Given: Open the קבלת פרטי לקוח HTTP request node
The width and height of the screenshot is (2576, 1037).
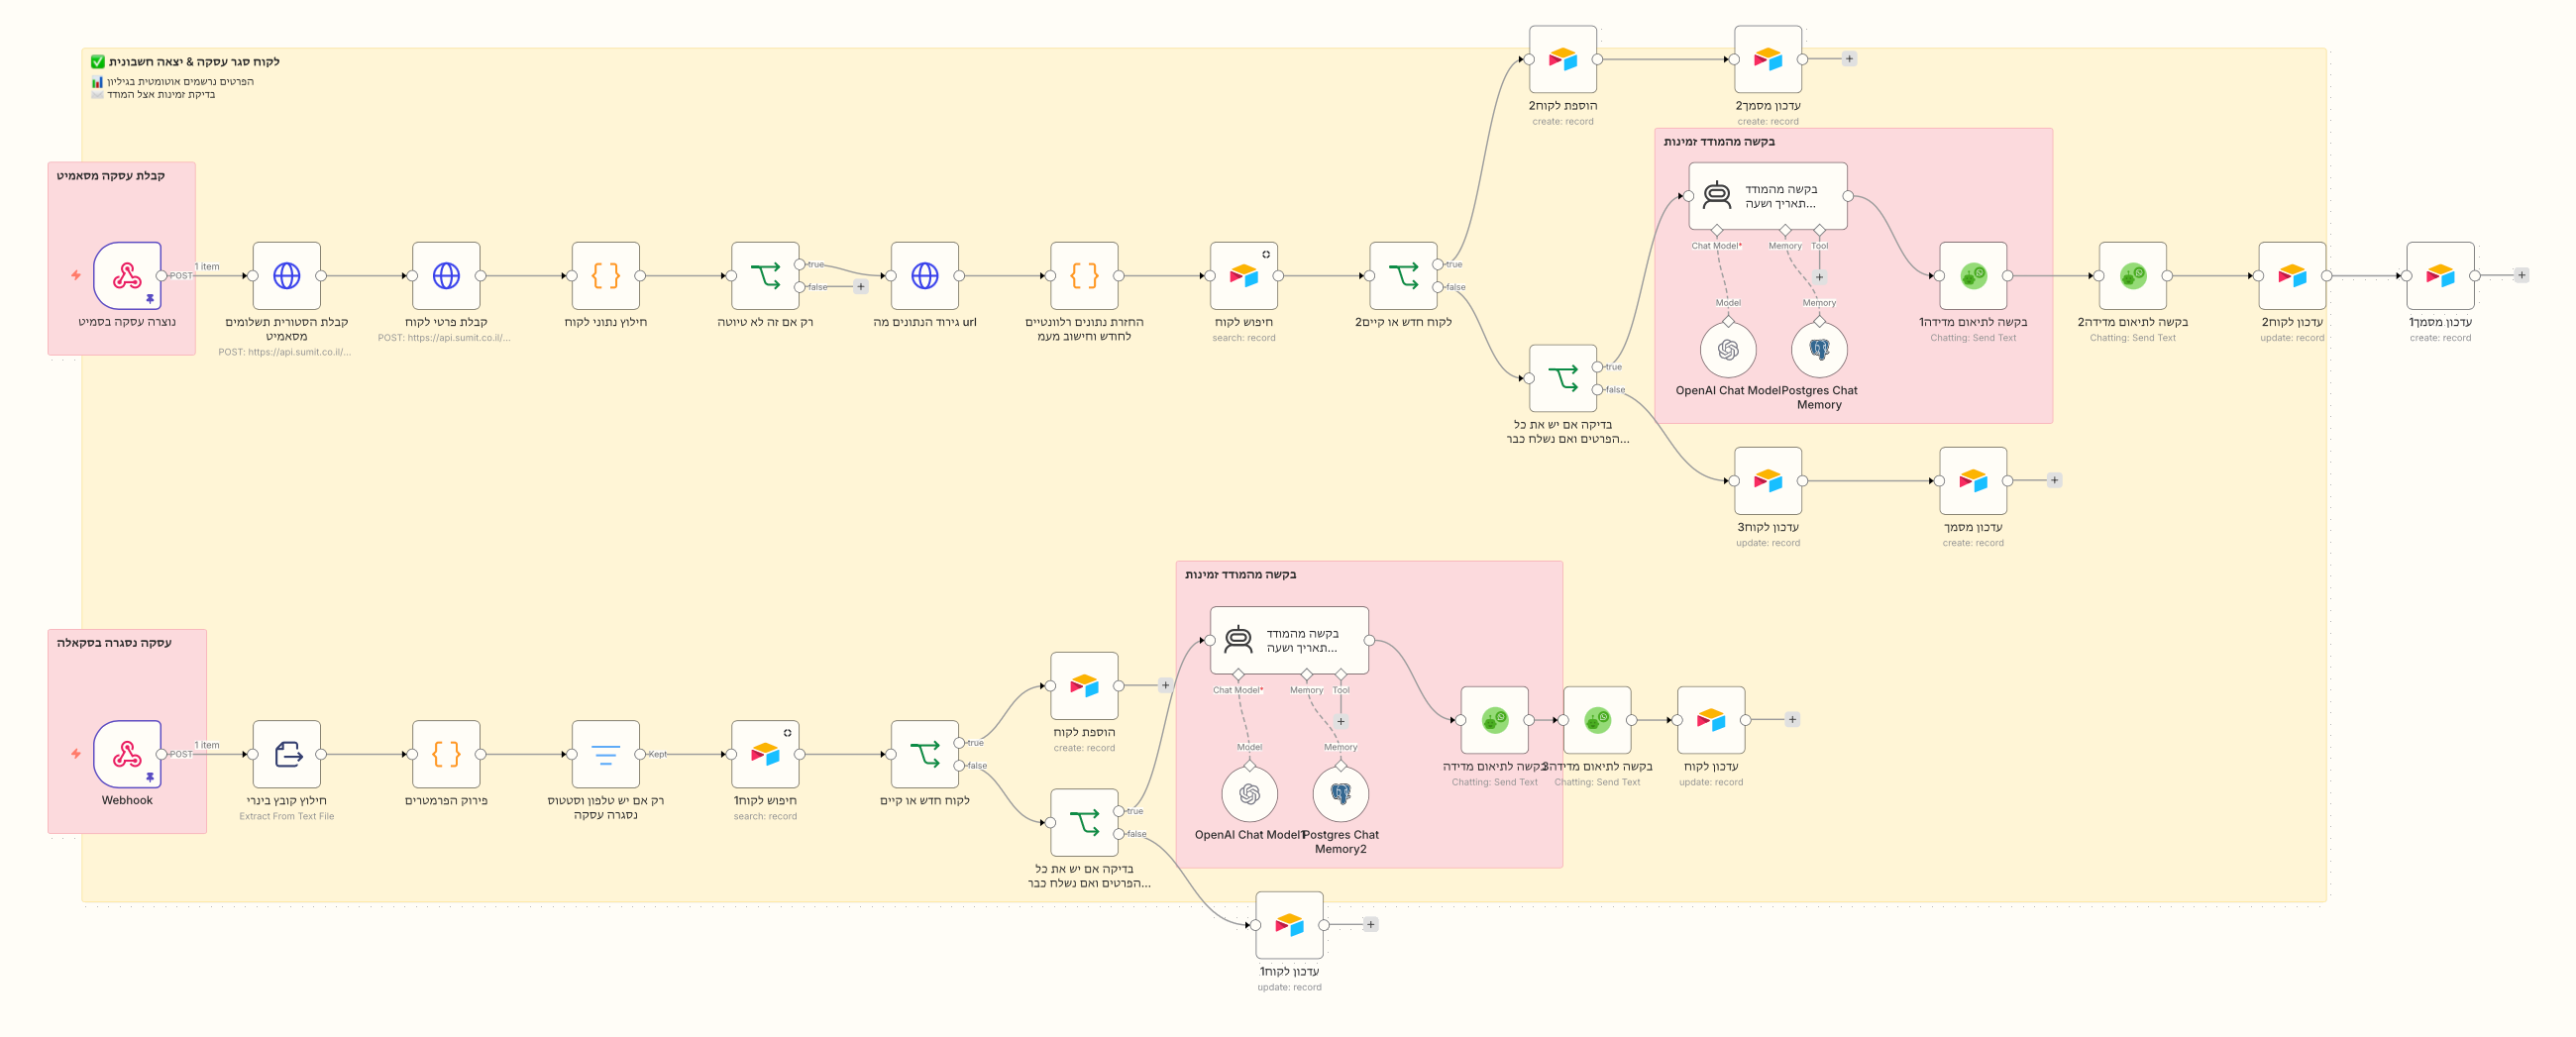Looking at the screenshot, I should pos(446,276).
